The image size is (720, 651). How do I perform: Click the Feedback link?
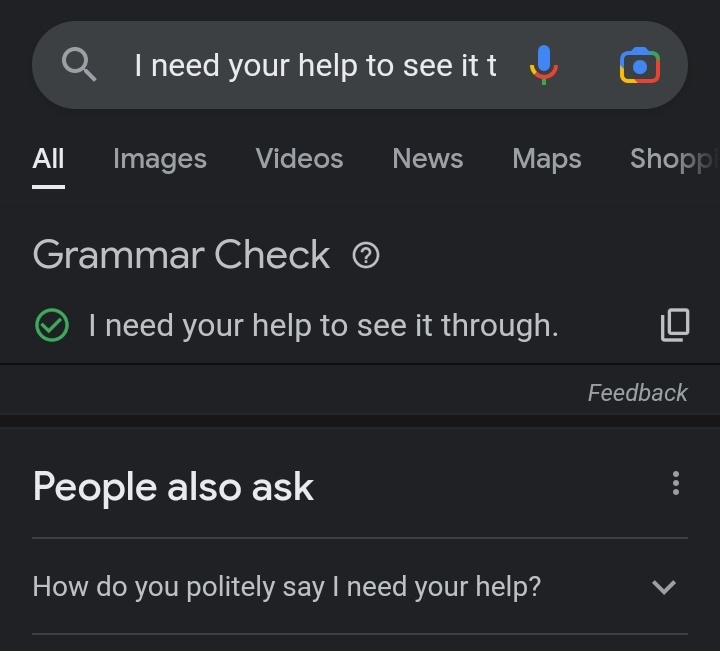pyautogui.click(x=637, y=393)
